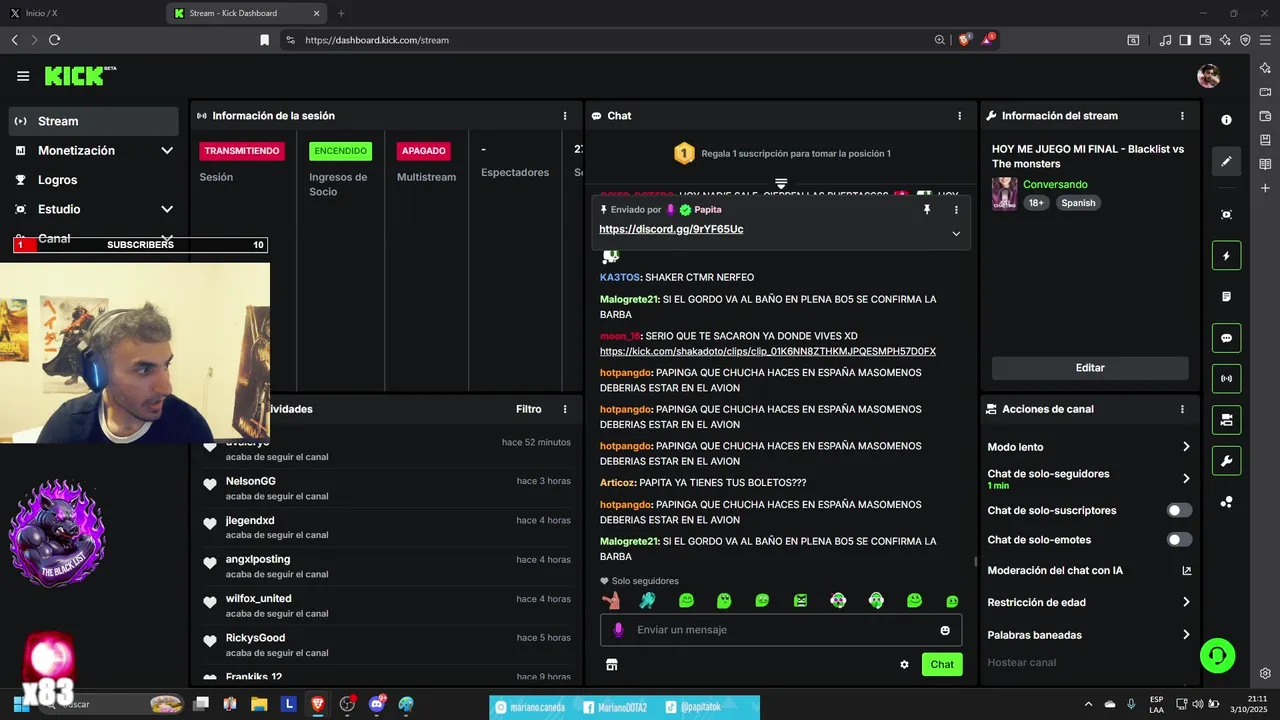This screenshot has height=720, width=1280.
Task: Open File Explorer from the taskbar
Action: (x=259, y=704)
